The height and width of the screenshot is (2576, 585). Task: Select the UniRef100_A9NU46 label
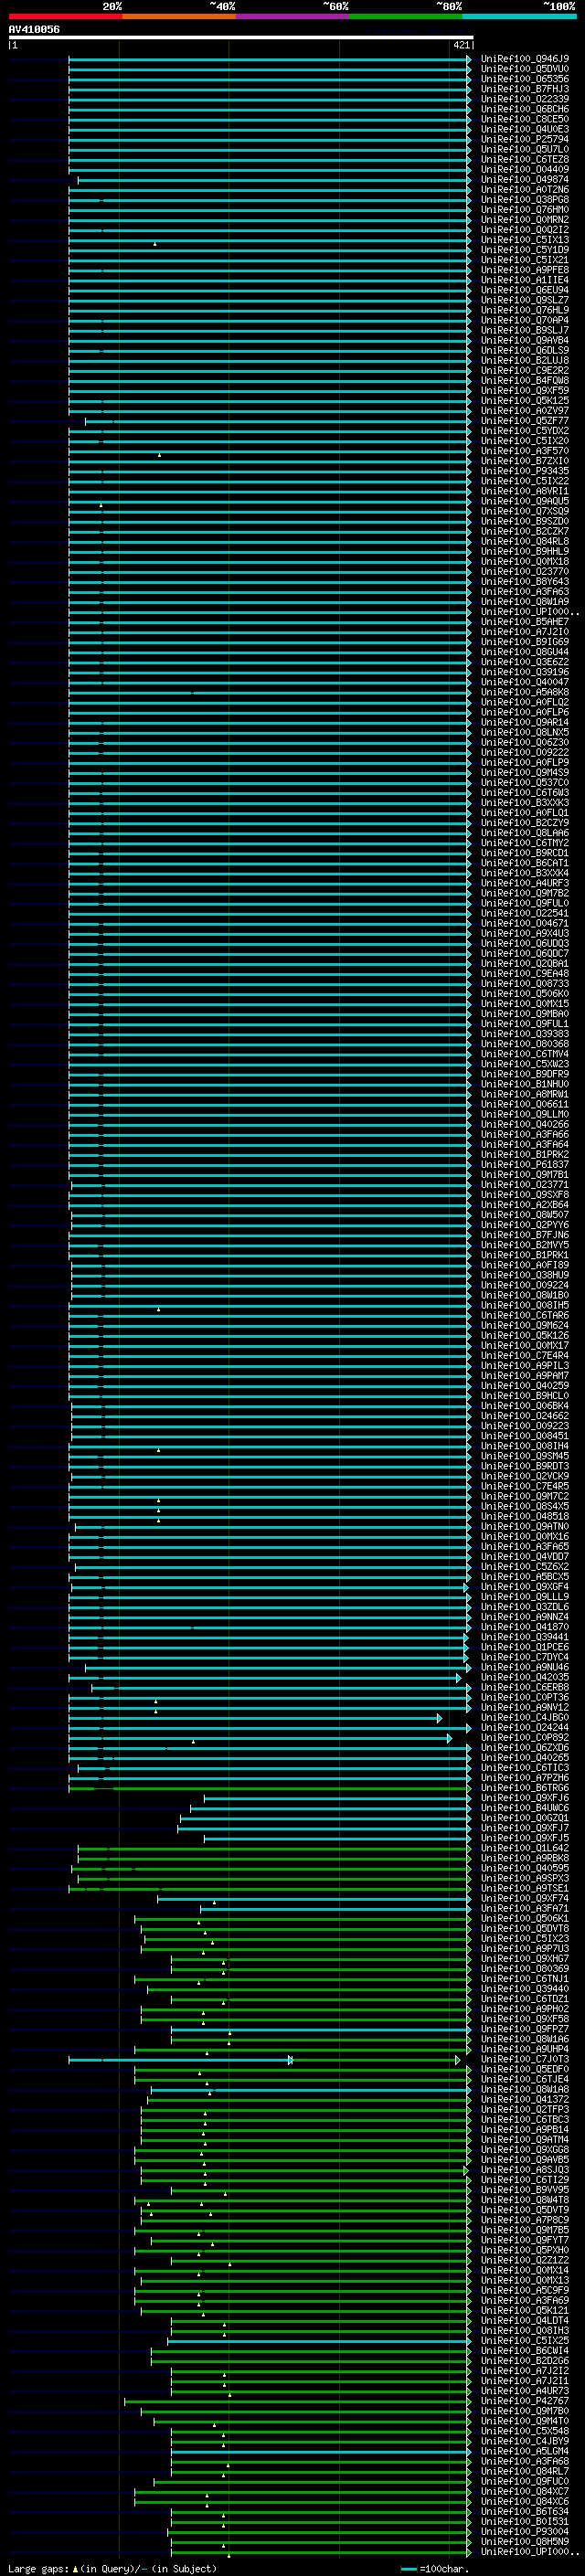(524, 1668)
